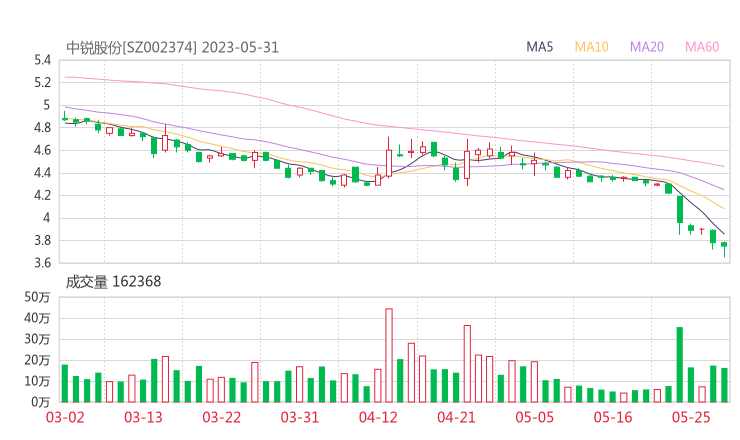
Task: Click the tallest red volume bar near 04-12
Action: tap(389, 355)
